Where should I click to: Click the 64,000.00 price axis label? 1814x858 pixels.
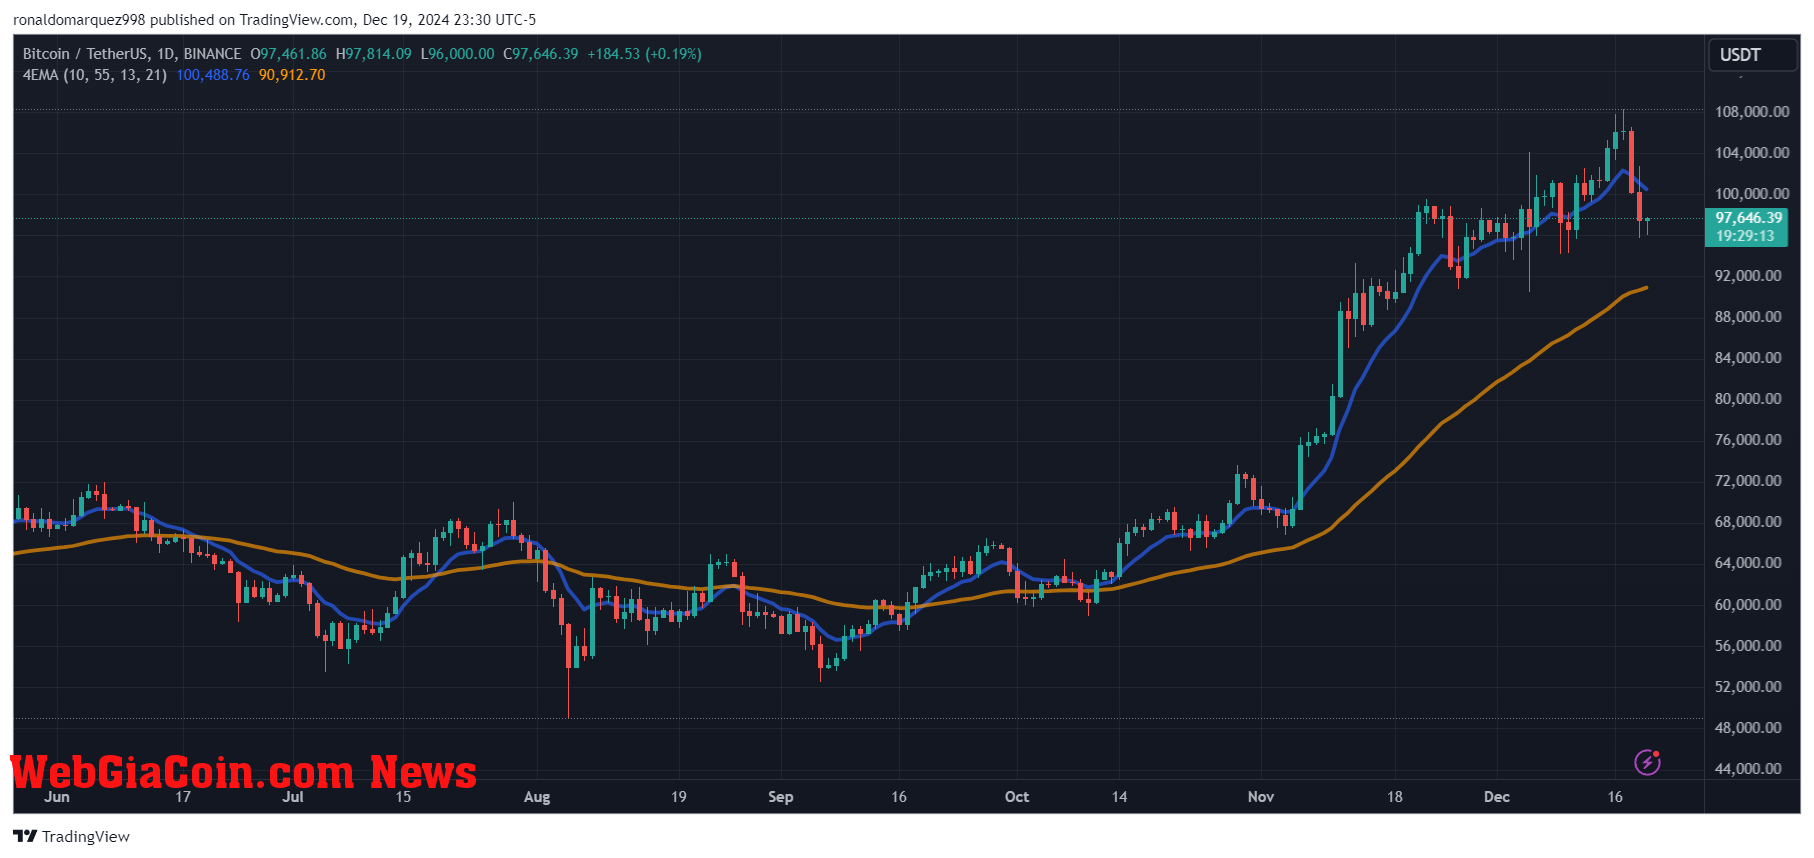[1748, 563]
